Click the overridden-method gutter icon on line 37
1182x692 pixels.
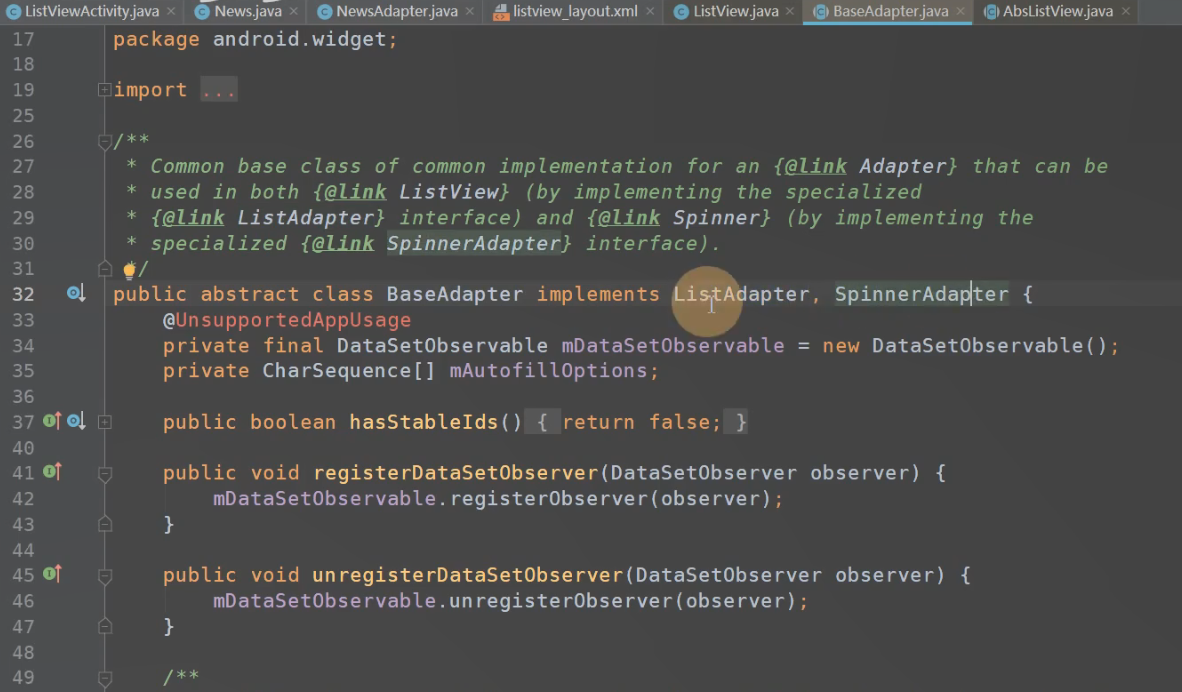[x=75, y=421]
